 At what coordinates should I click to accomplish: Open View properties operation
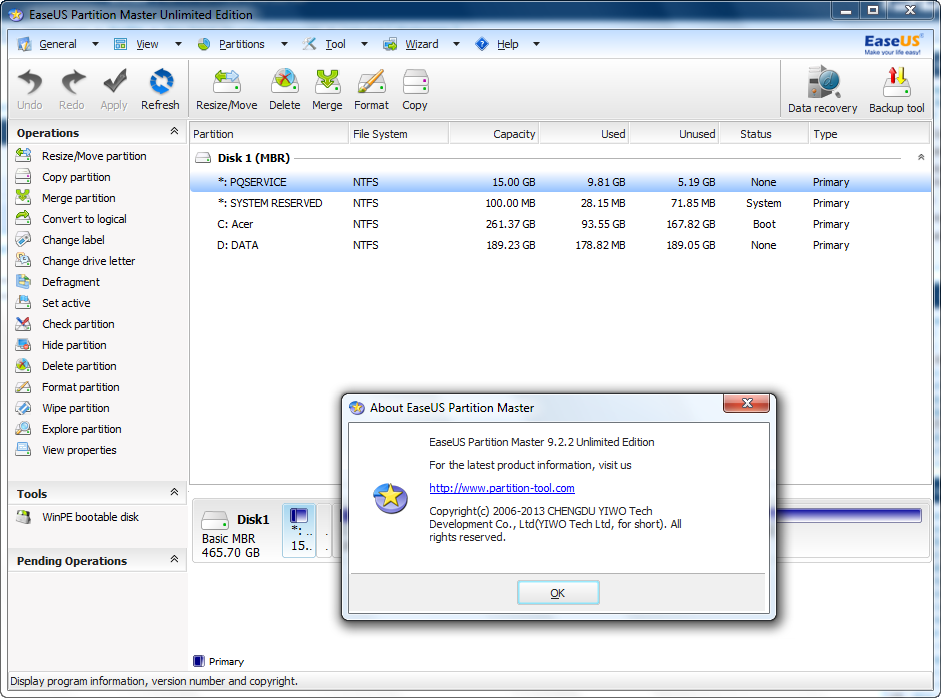click(79, 450)
